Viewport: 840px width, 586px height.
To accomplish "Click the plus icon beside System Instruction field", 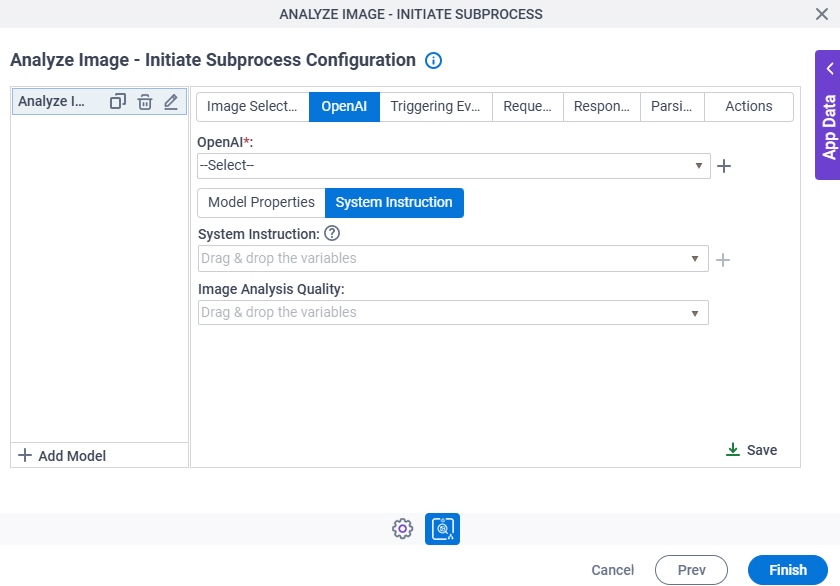I will click(x=723, y=260).
